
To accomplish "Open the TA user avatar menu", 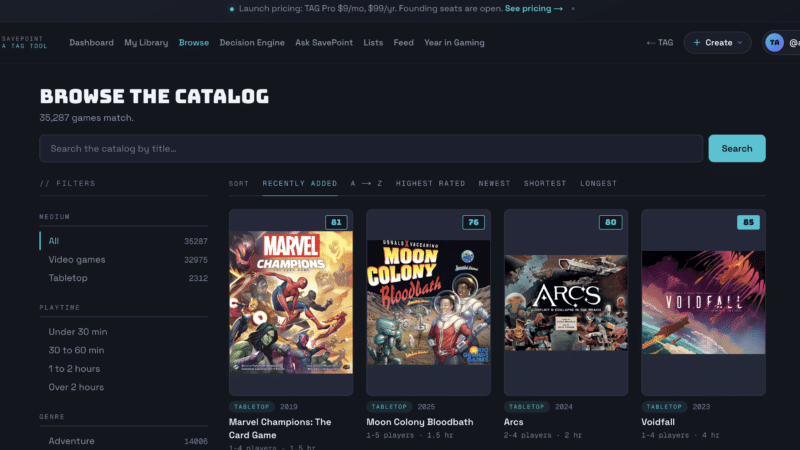I will (774, 42).
